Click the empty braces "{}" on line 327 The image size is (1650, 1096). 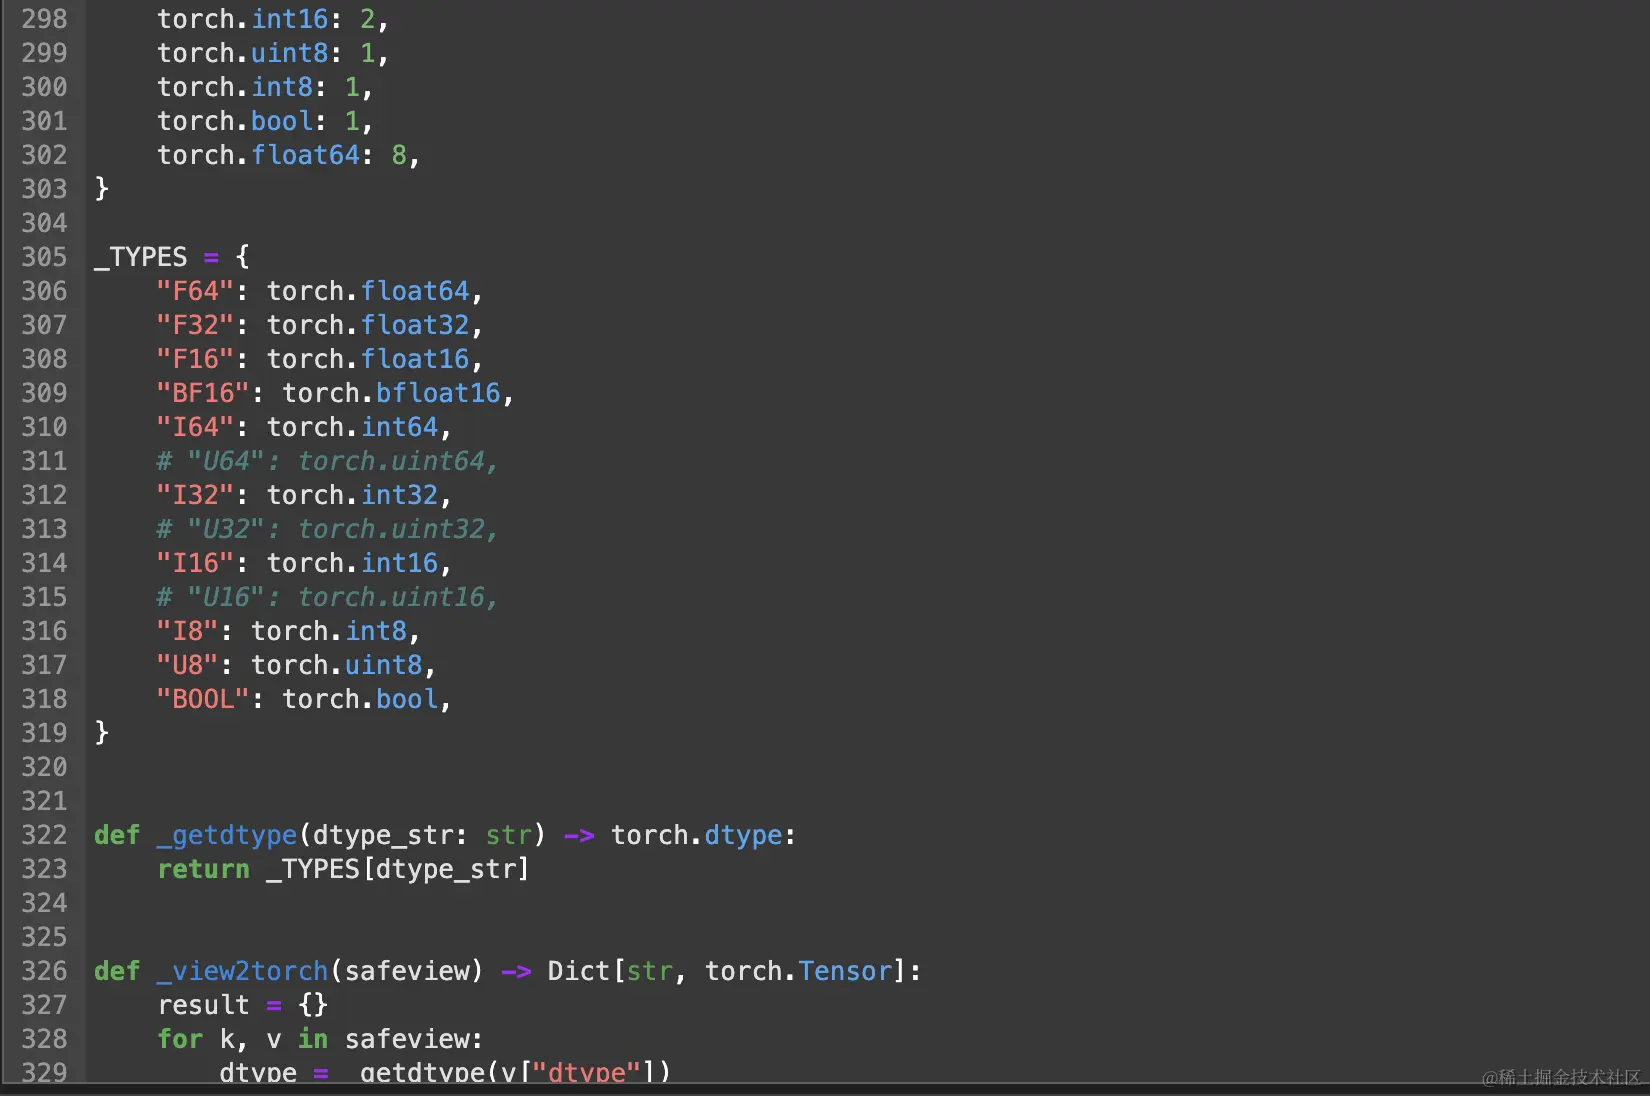tap(313, 1005)
